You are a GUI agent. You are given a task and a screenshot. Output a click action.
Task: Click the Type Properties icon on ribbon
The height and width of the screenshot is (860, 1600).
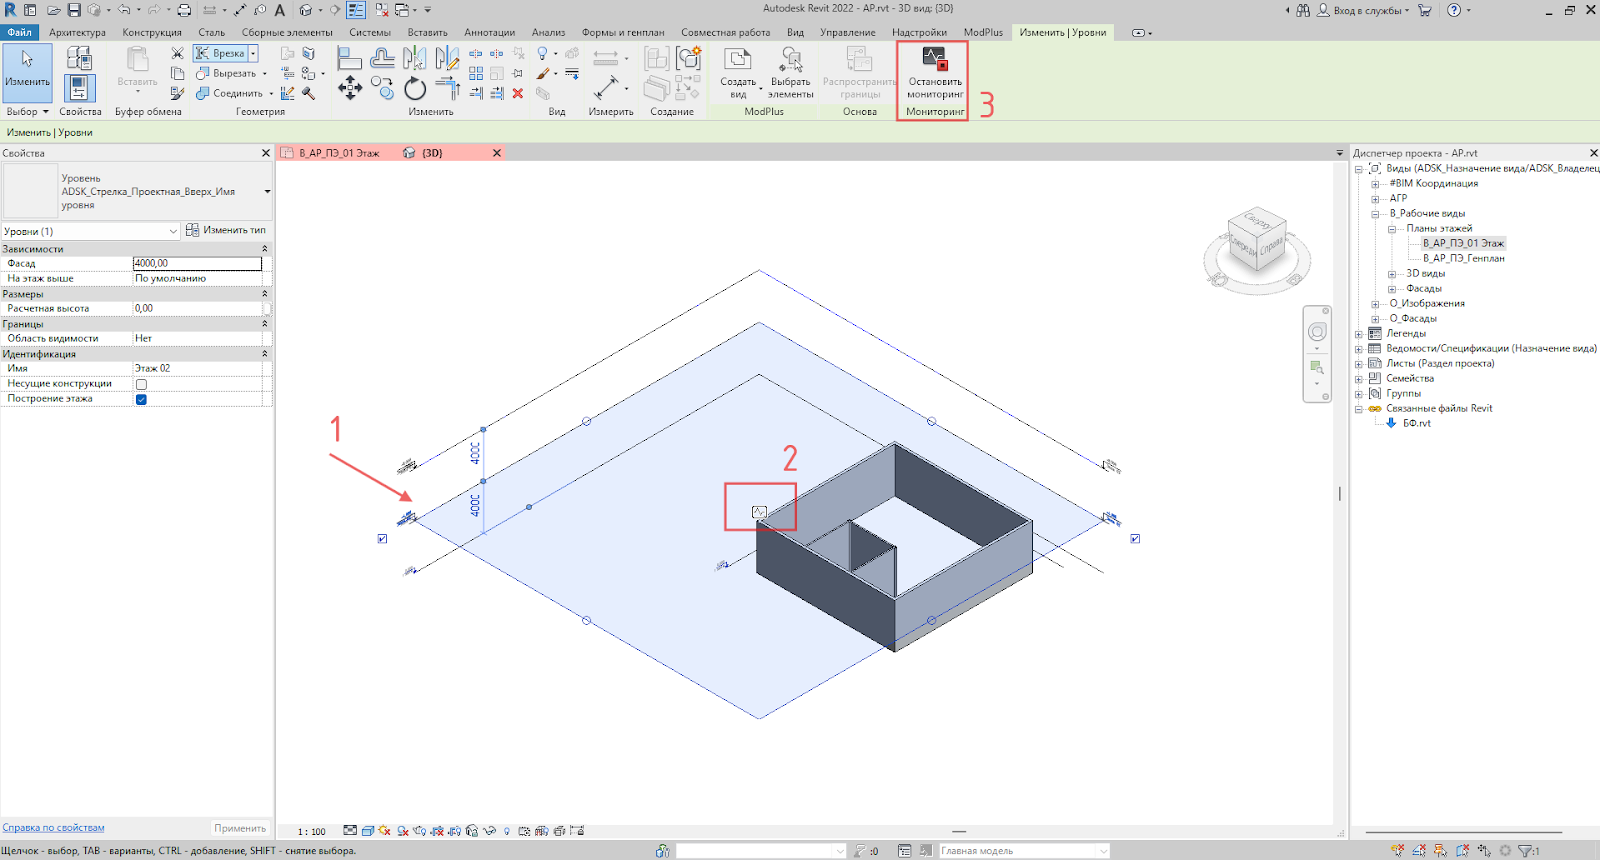pyautogui.click(x=79, y=58)
